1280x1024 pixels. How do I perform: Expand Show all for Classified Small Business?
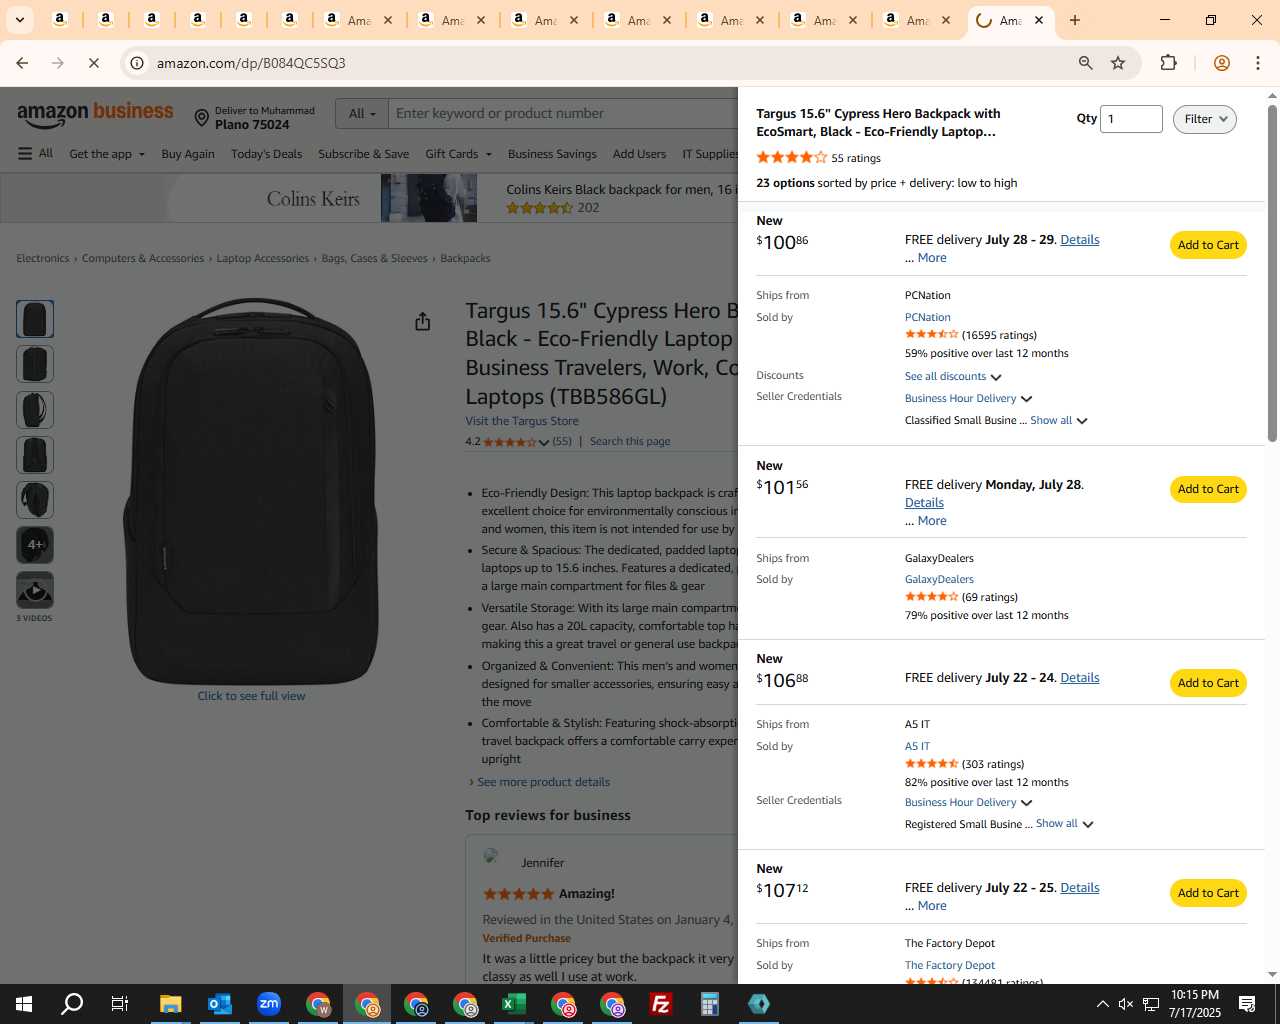tap(1059, 421)
